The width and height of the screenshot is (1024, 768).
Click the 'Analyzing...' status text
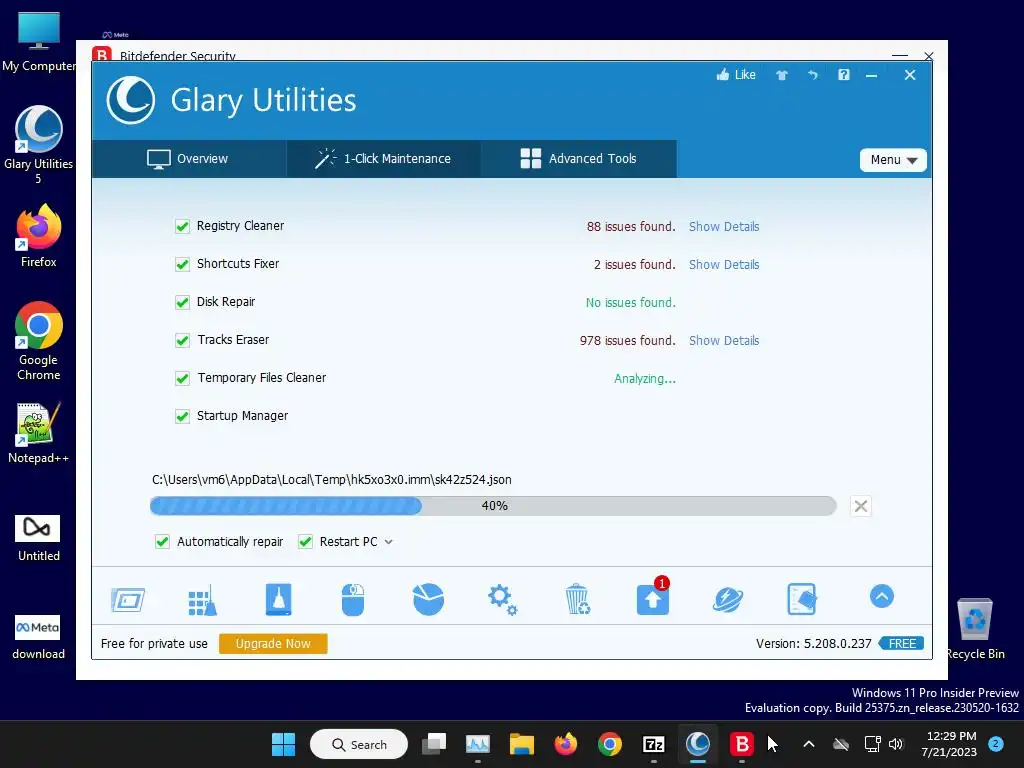point(645,379)
